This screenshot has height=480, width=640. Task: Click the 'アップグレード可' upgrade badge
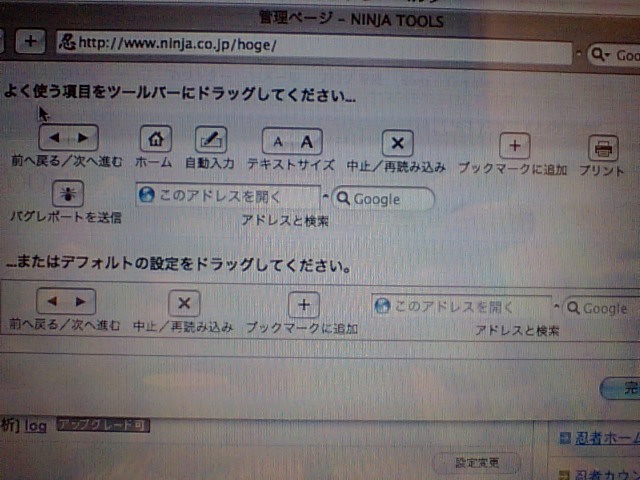pyautogui.click(x=103, y=425)
